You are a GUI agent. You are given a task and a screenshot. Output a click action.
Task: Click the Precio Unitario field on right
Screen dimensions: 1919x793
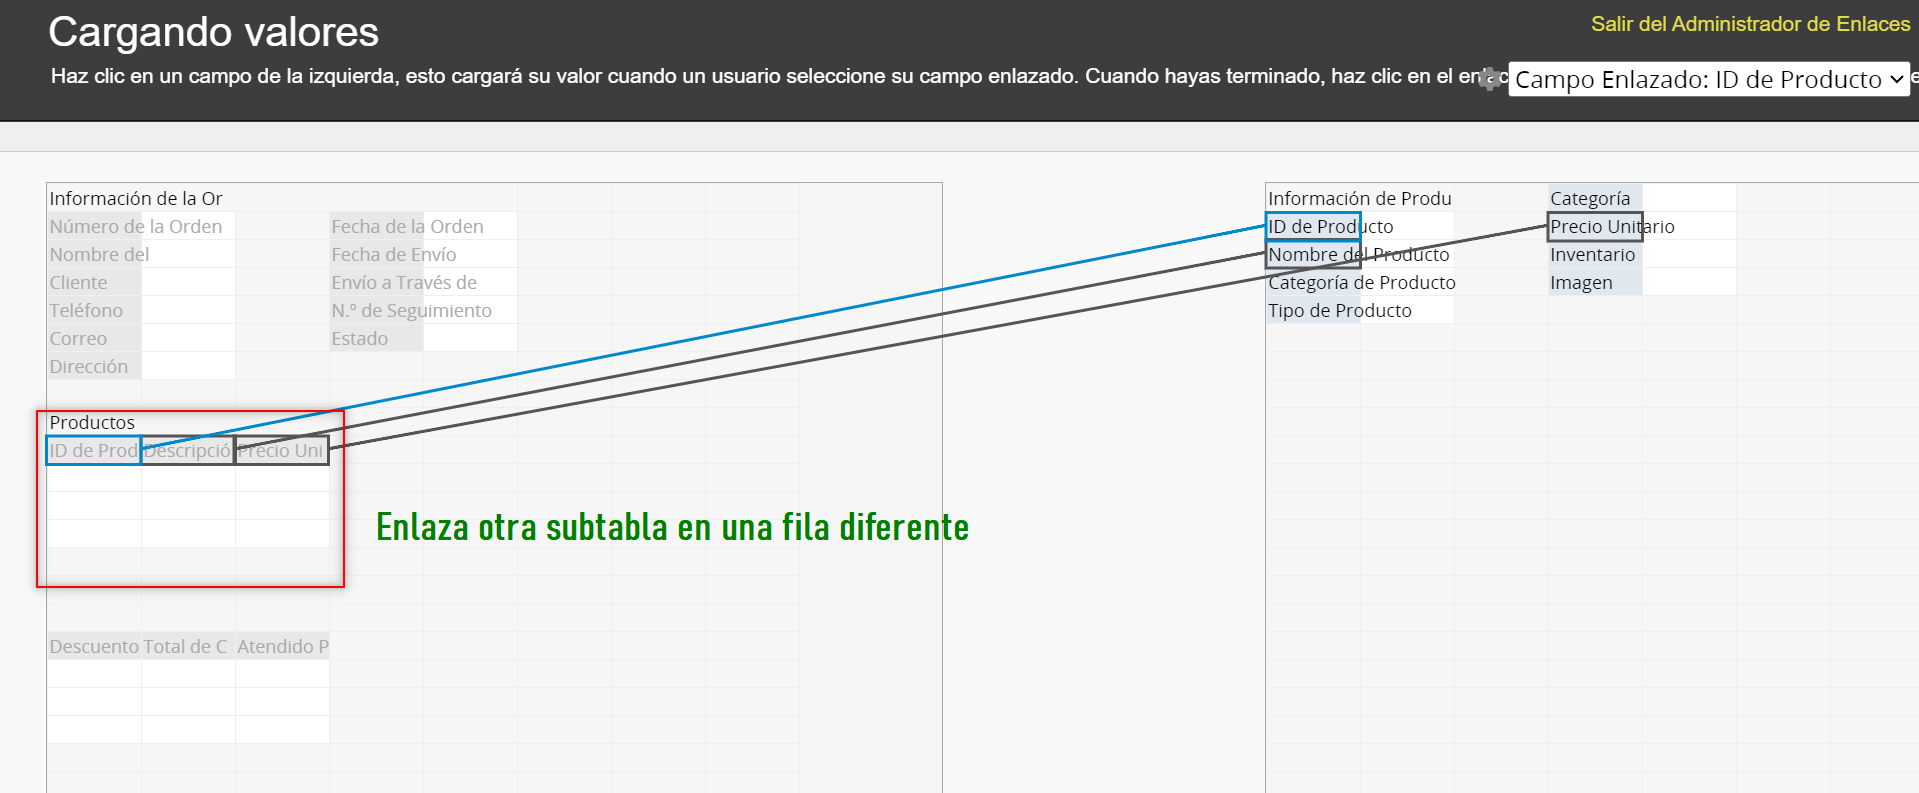(1594, 227)
